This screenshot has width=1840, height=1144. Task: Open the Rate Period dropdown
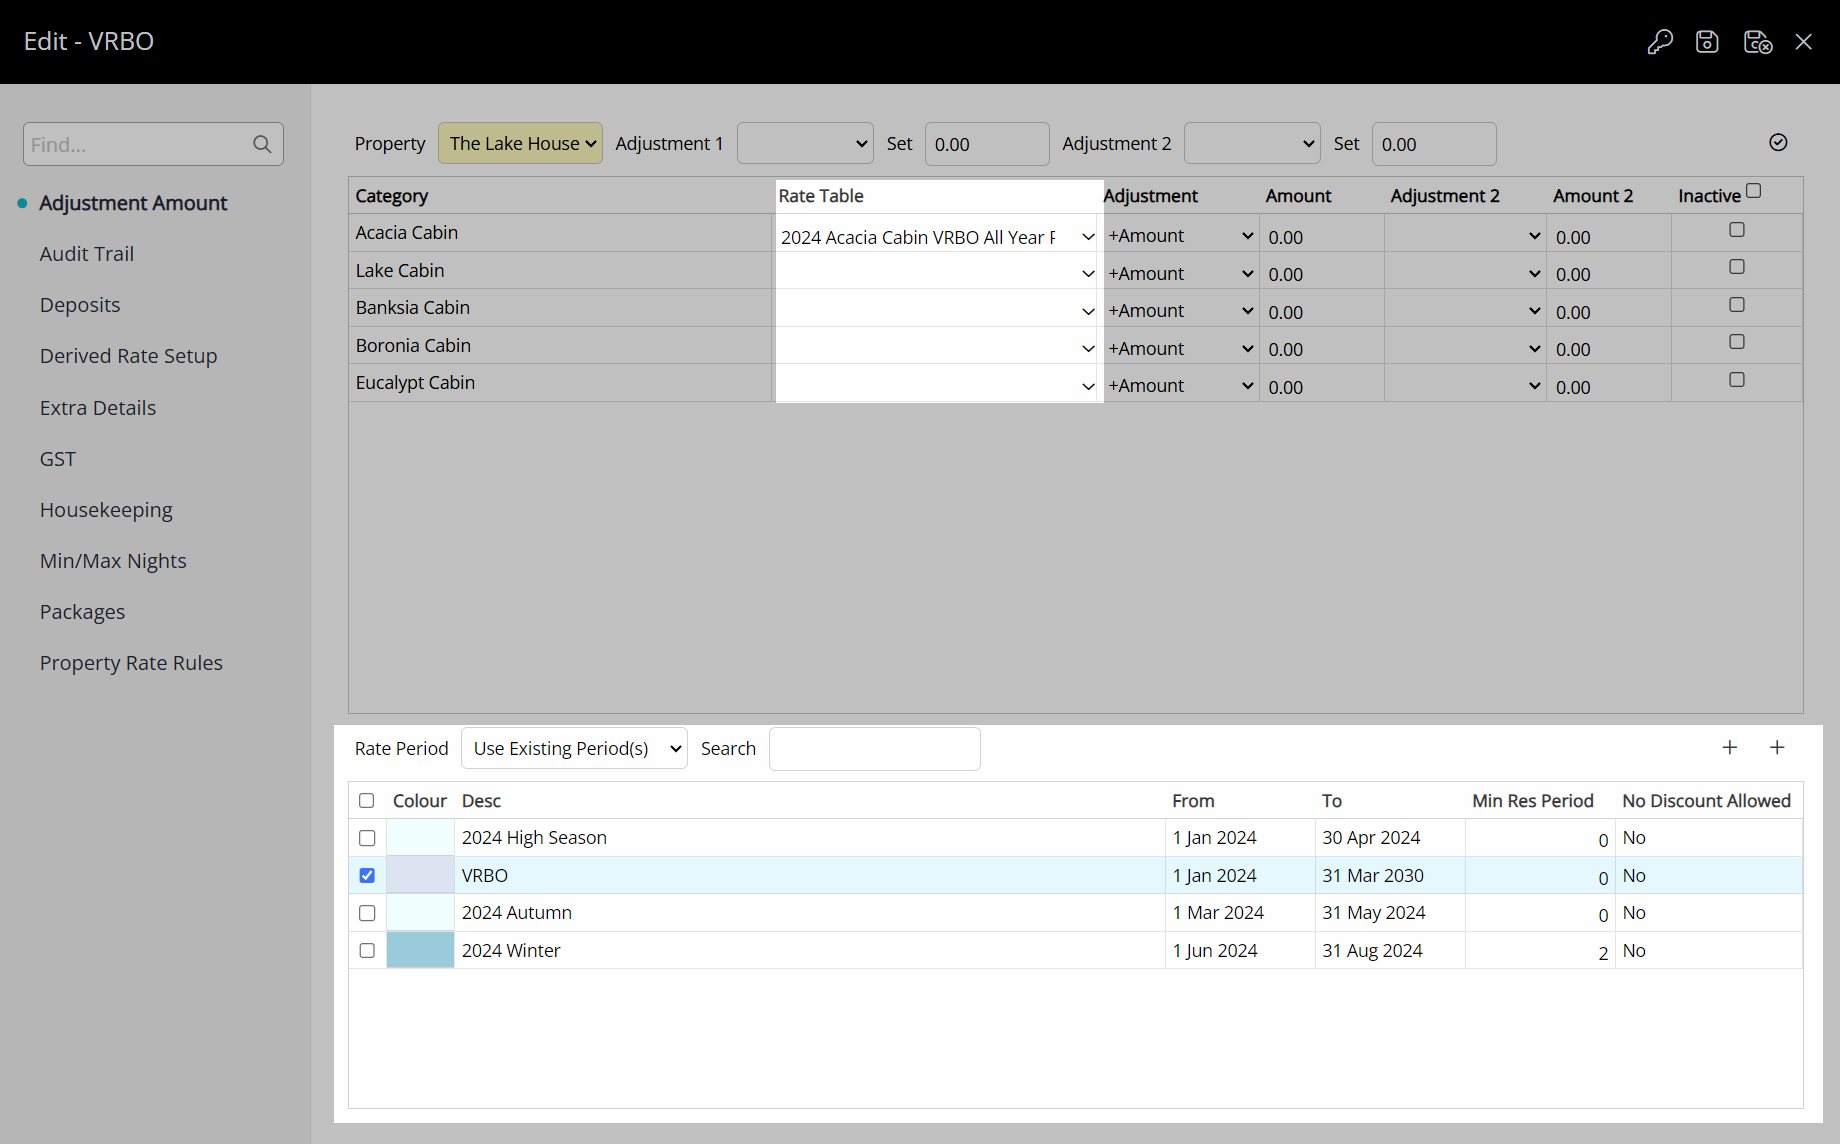point(574,748)
